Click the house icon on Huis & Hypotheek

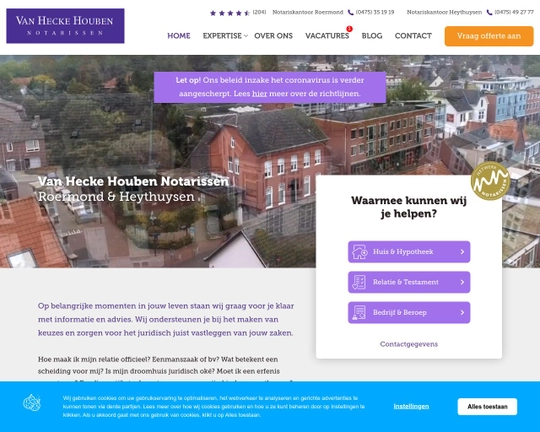[x=359, y=252]
